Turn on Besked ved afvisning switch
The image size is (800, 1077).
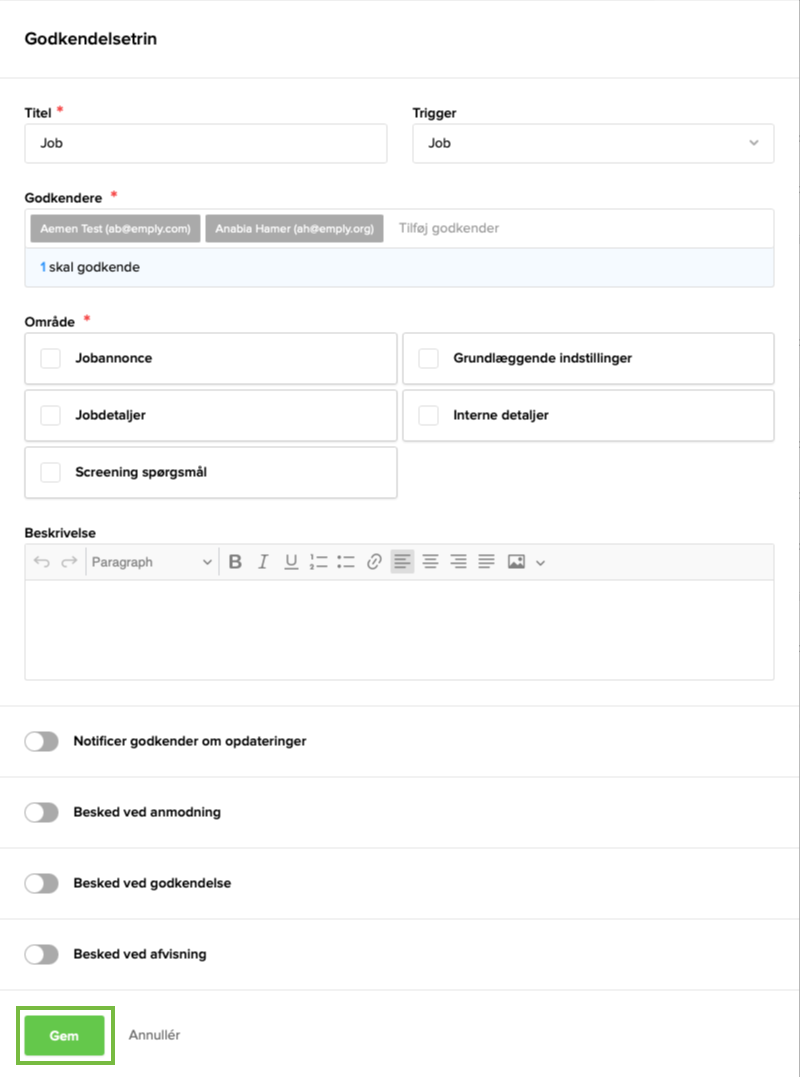click(42, 955)
